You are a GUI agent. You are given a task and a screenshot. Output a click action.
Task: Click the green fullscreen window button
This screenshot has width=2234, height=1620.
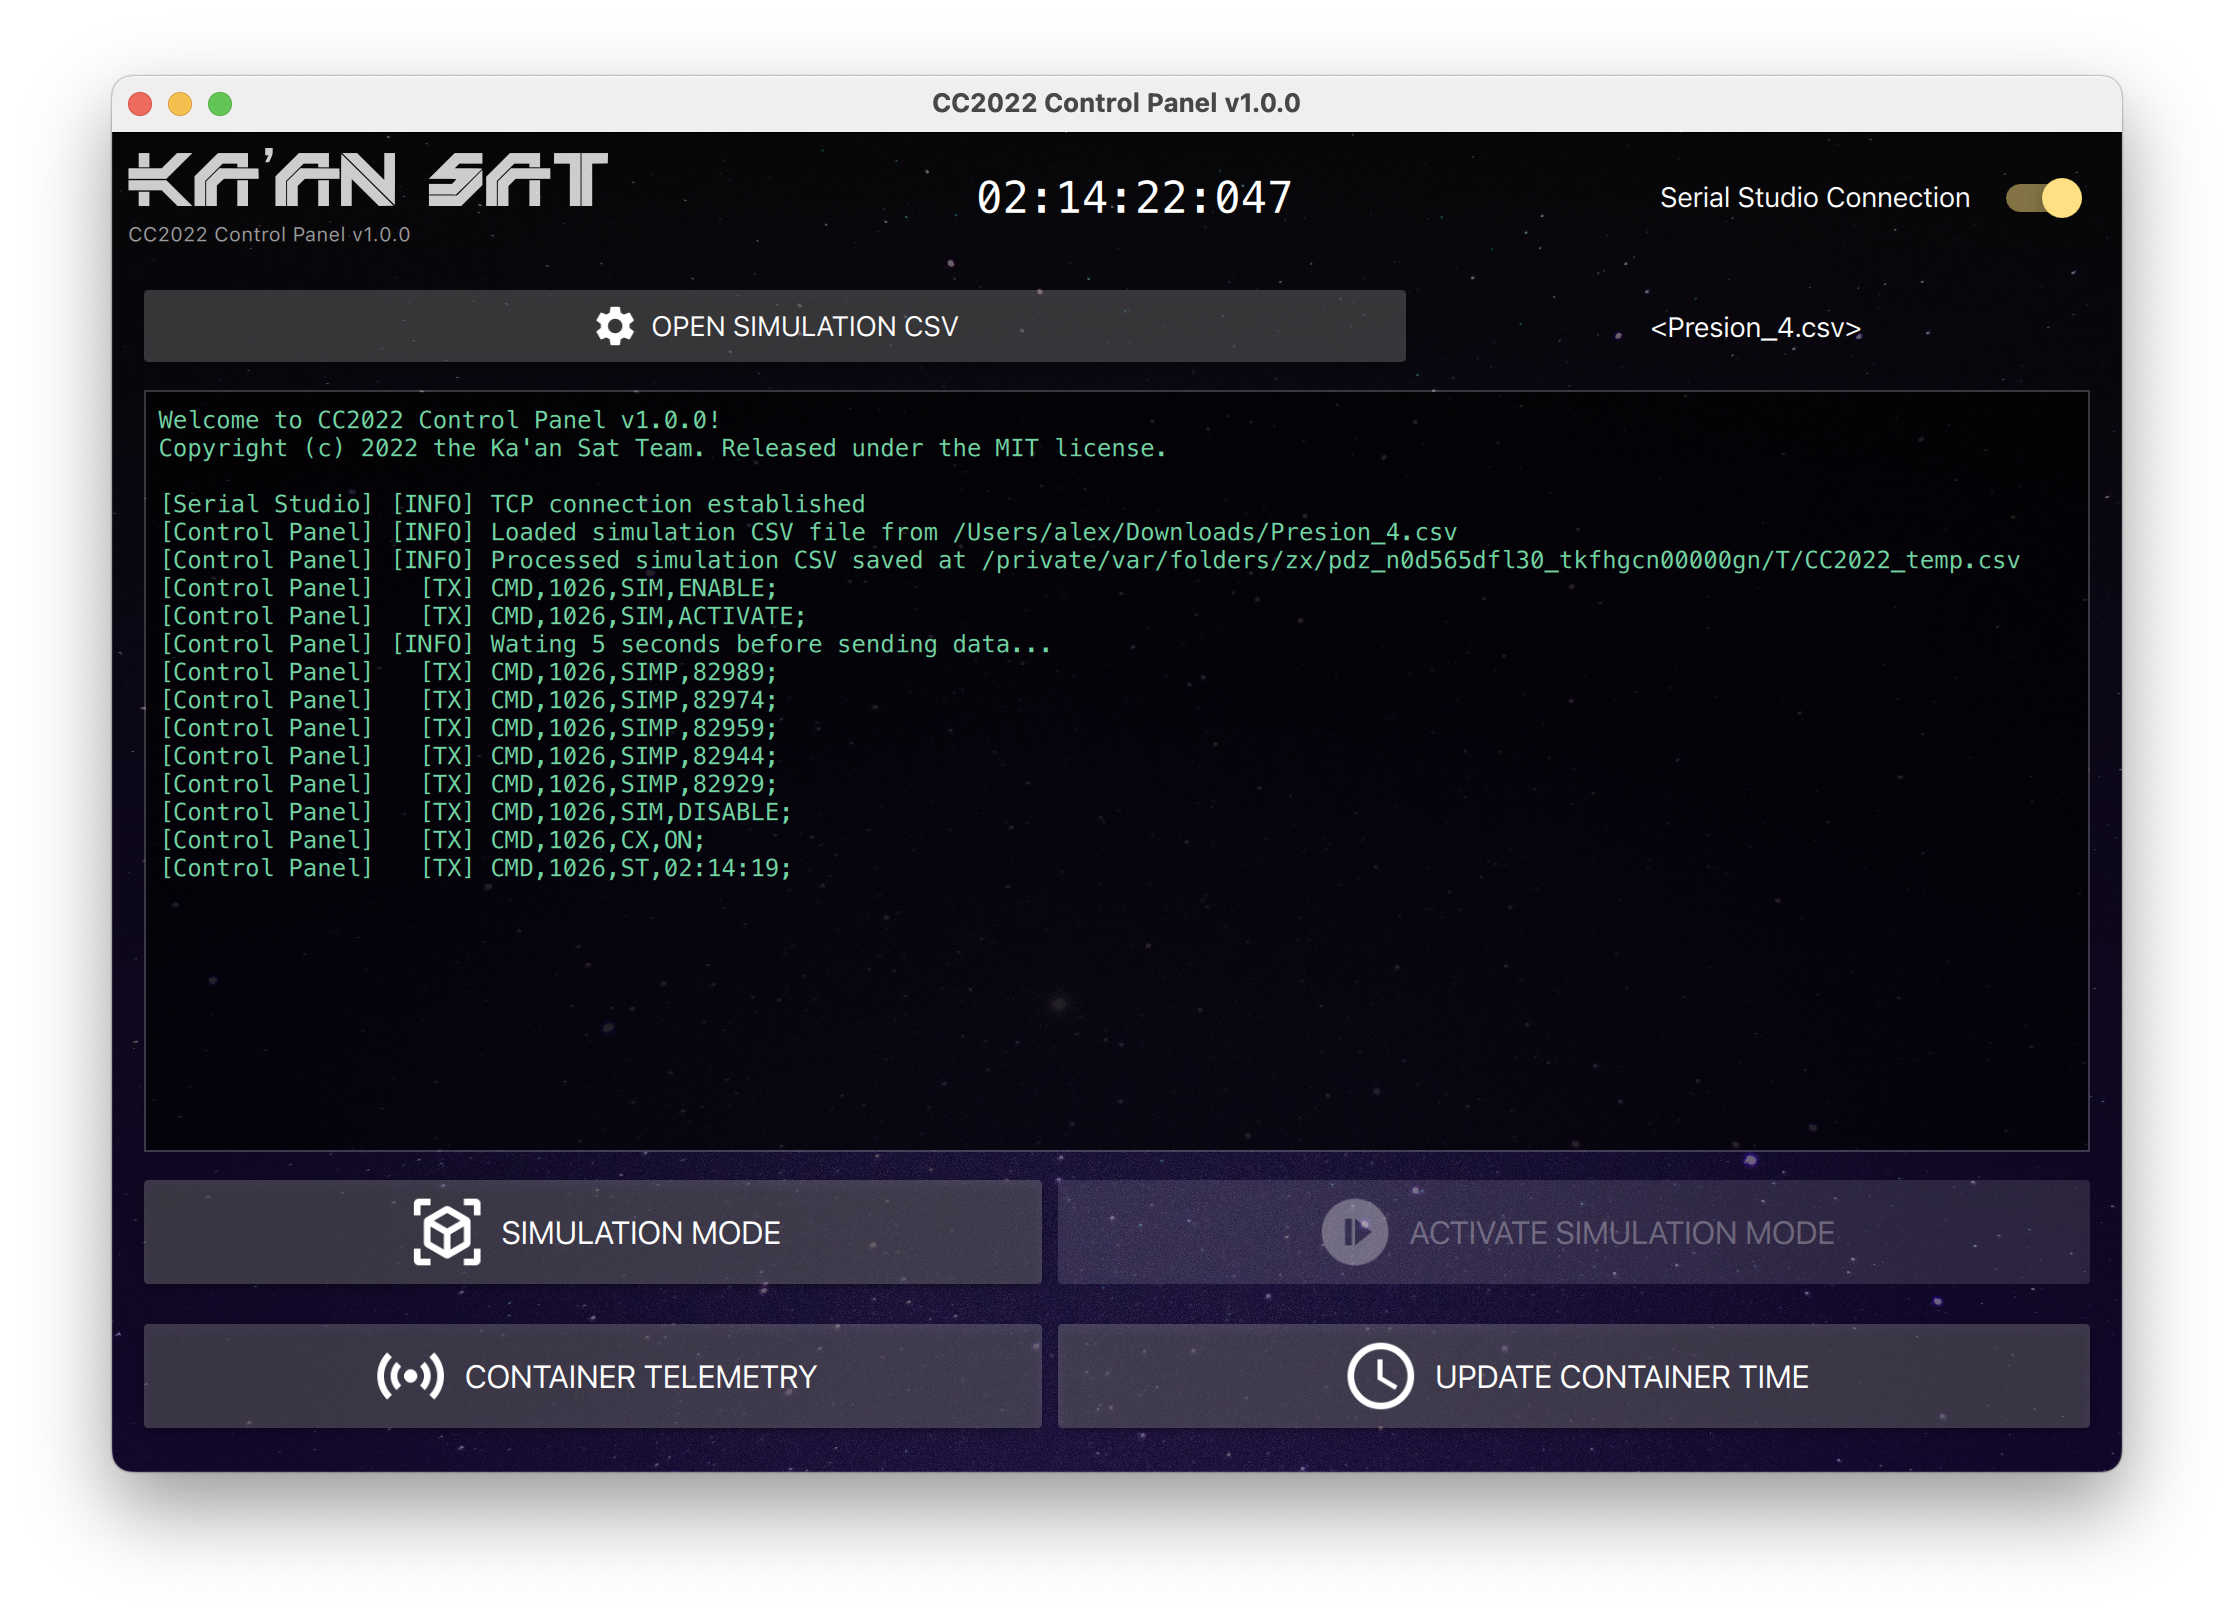pos(220,104)
